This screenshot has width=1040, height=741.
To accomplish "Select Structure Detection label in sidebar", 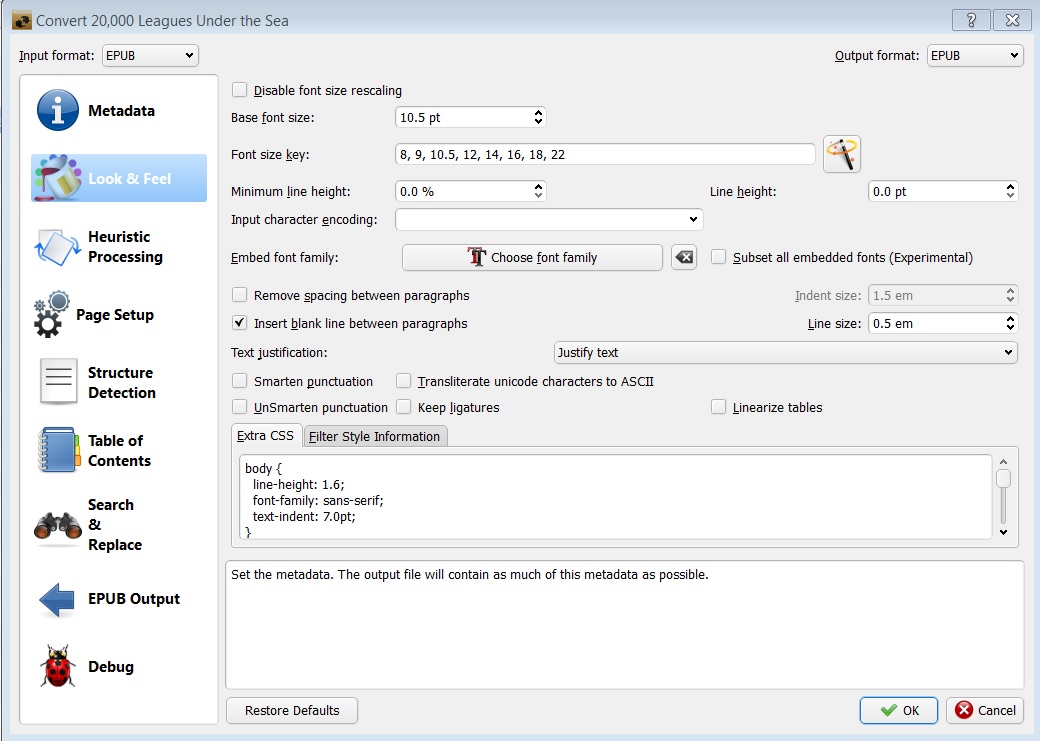I will 122,383.
